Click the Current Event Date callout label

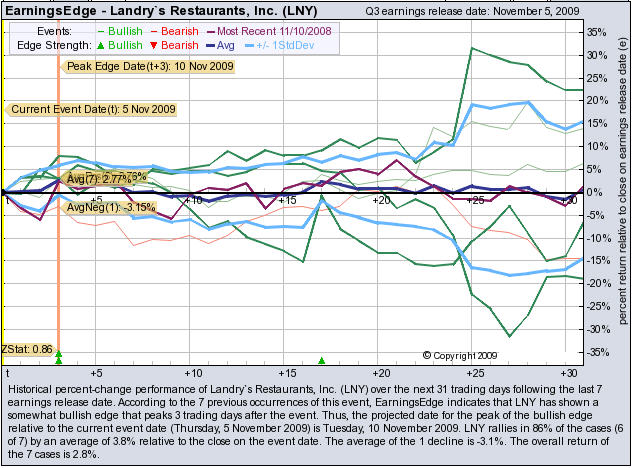coord(78,108)
